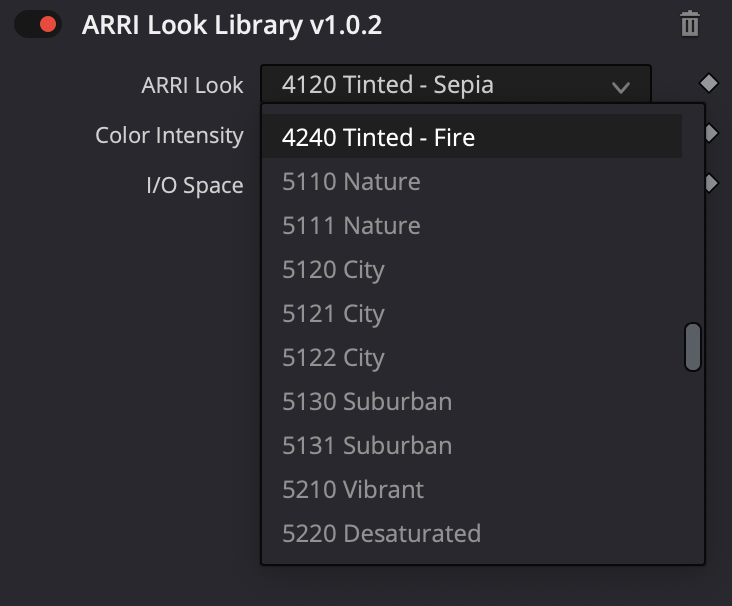This screenshot has width=732, height=606.
Task: Choose 5111 Nature from the list
Action: click(x=472, y=225)
